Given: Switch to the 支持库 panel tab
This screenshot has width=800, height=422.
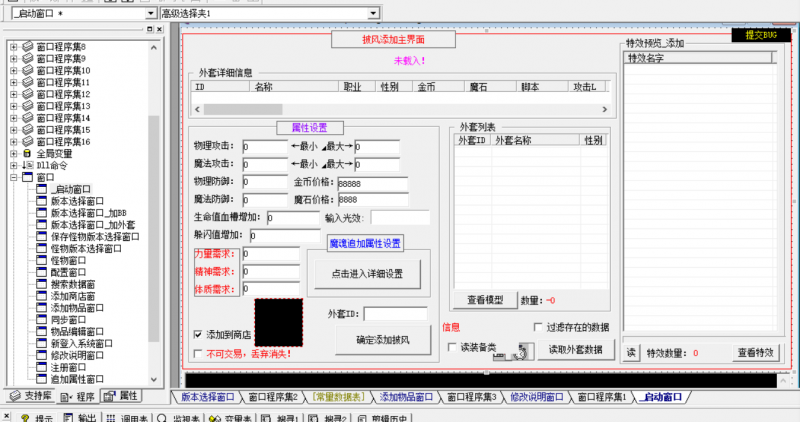Looking at the screenshot, I should pyautogui.click(x=31, y=396).
